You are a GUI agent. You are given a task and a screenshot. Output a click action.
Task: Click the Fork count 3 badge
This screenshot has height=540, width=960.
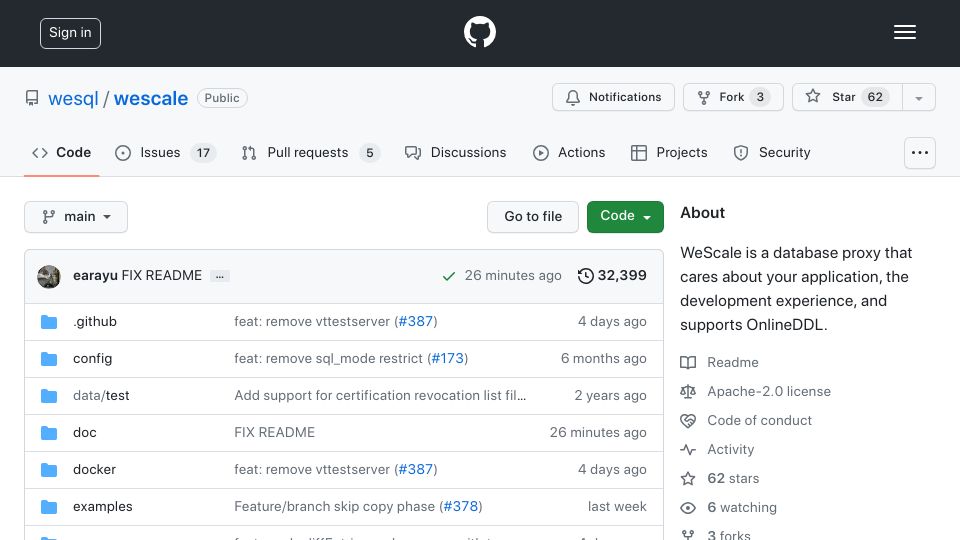[760, 97]
